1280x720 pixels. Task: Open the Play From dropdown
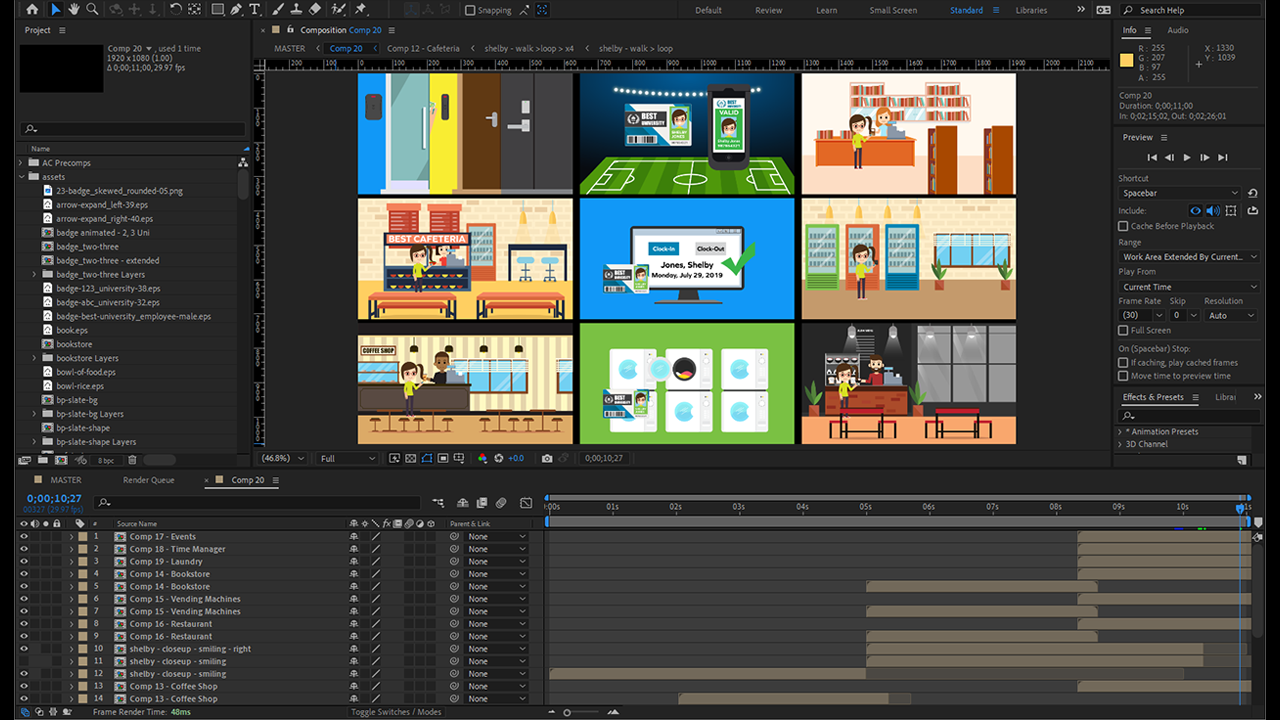(1188, 287)
